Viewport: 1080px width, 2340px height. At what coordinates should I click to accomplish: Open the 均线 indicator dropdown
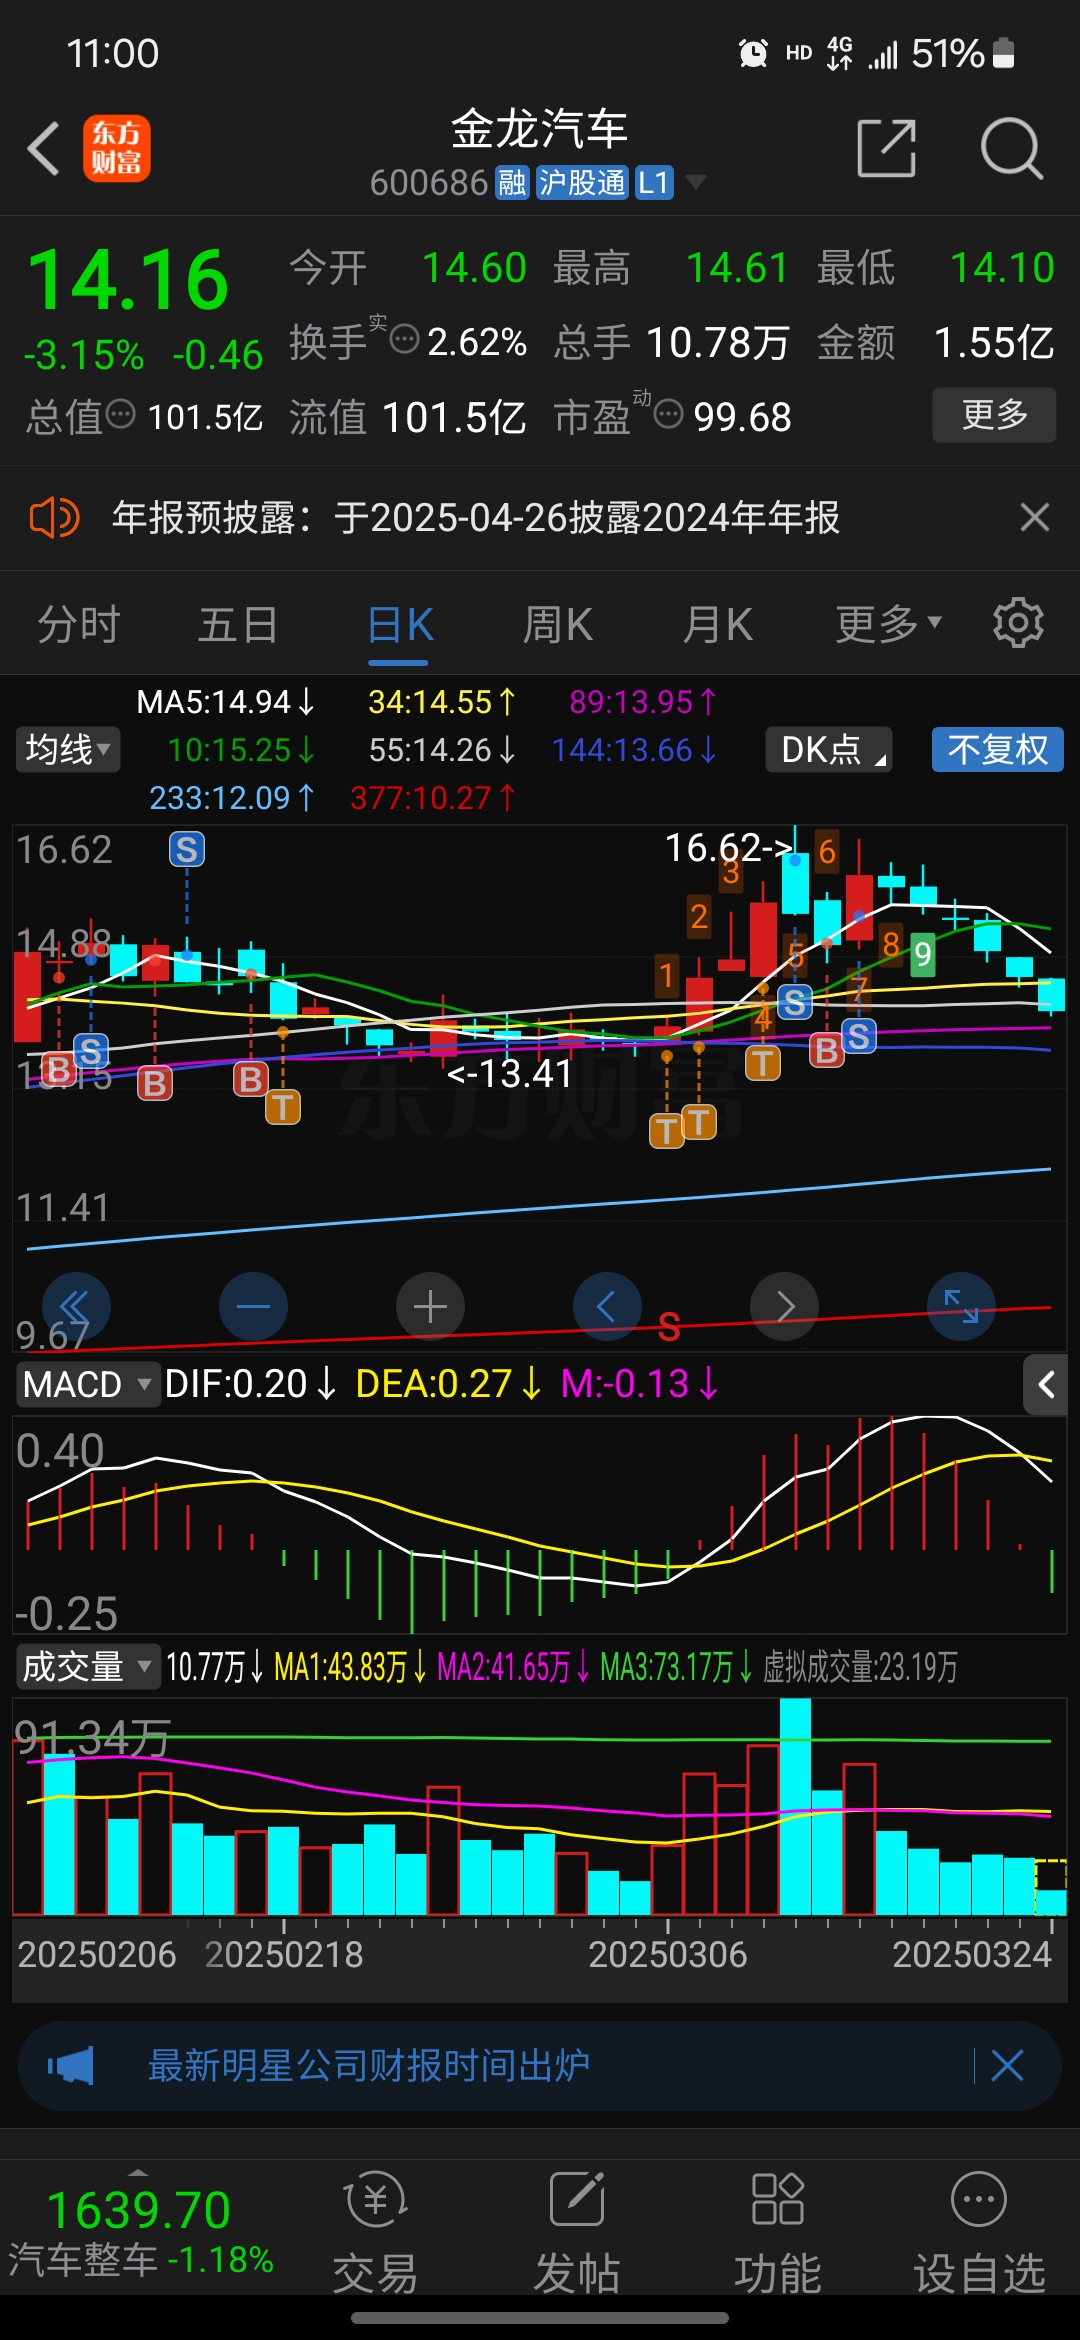coord(68,749)
